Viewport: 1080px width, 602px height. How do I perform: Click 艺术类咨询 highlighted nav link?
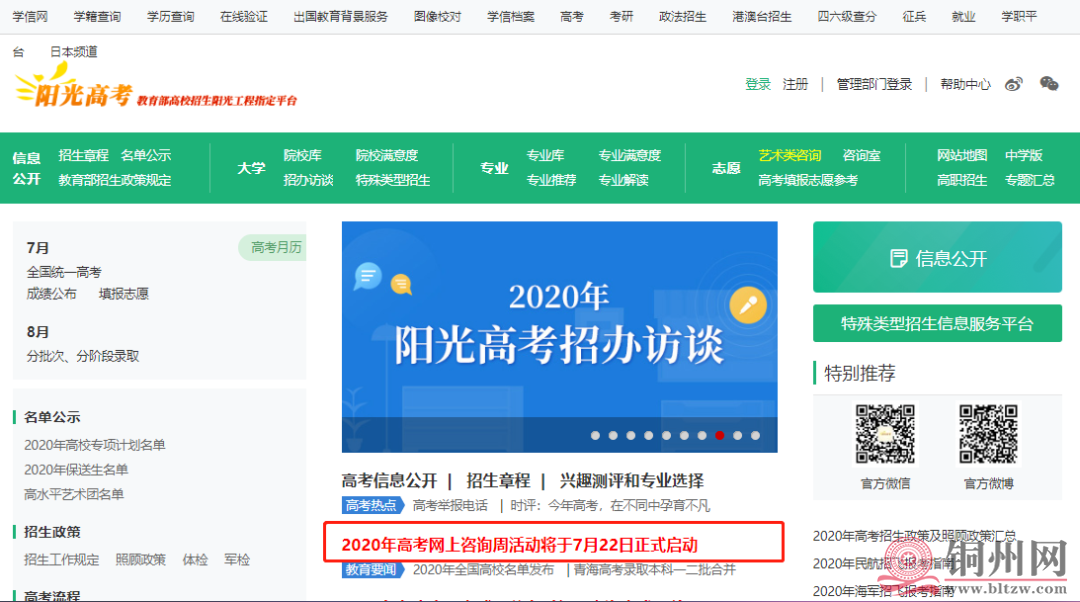tap(789, 155)
